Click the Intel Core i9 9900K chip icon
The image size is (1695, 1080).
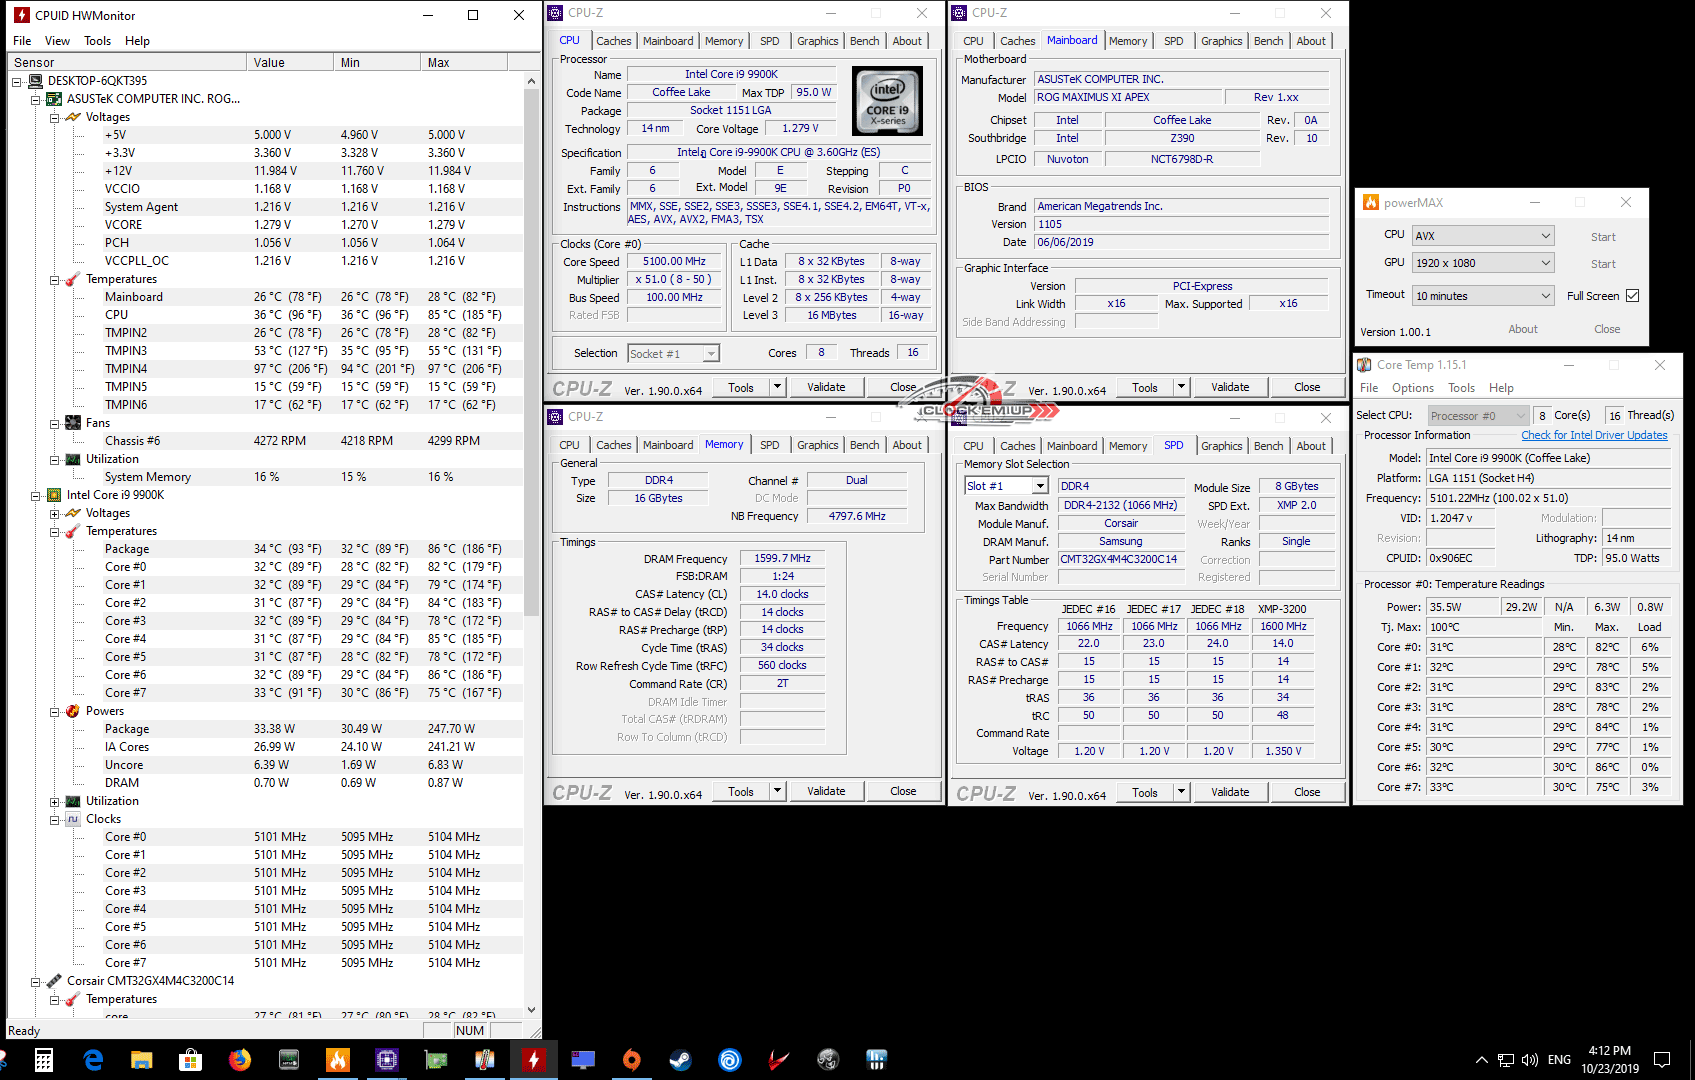click(54, 495)
